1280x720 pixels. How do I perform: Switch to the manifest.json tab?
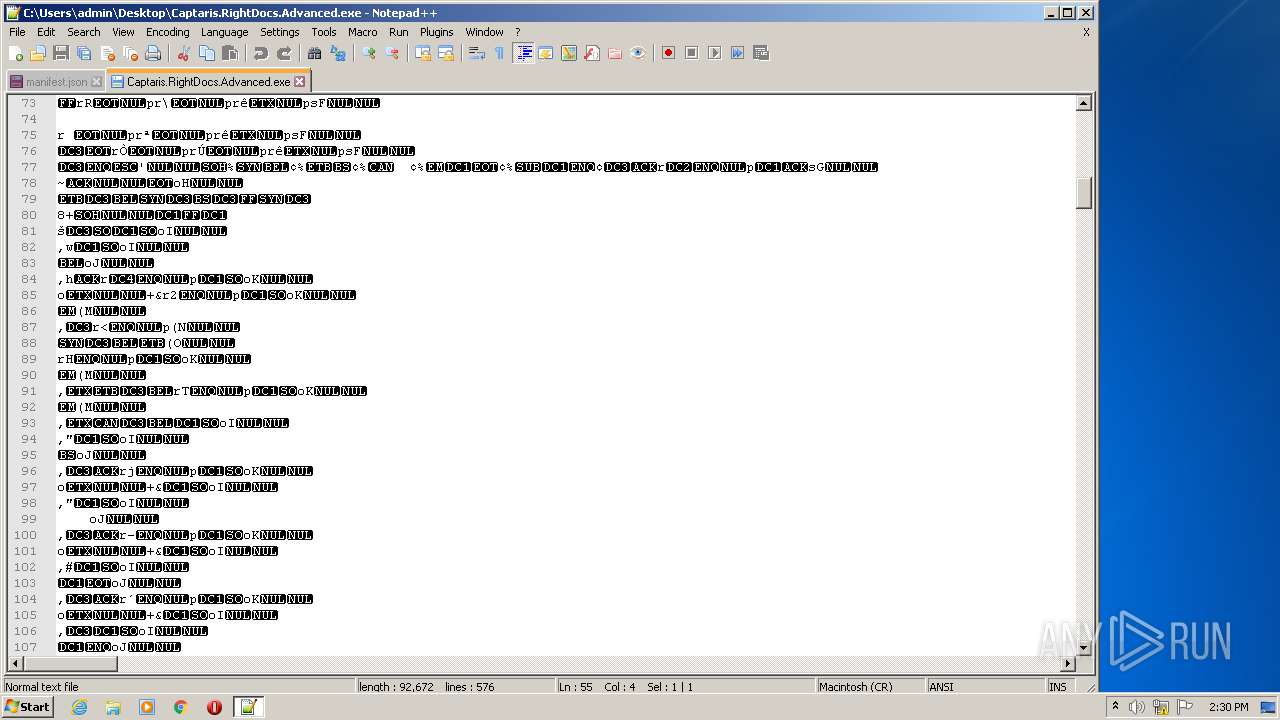pos(56,82)
